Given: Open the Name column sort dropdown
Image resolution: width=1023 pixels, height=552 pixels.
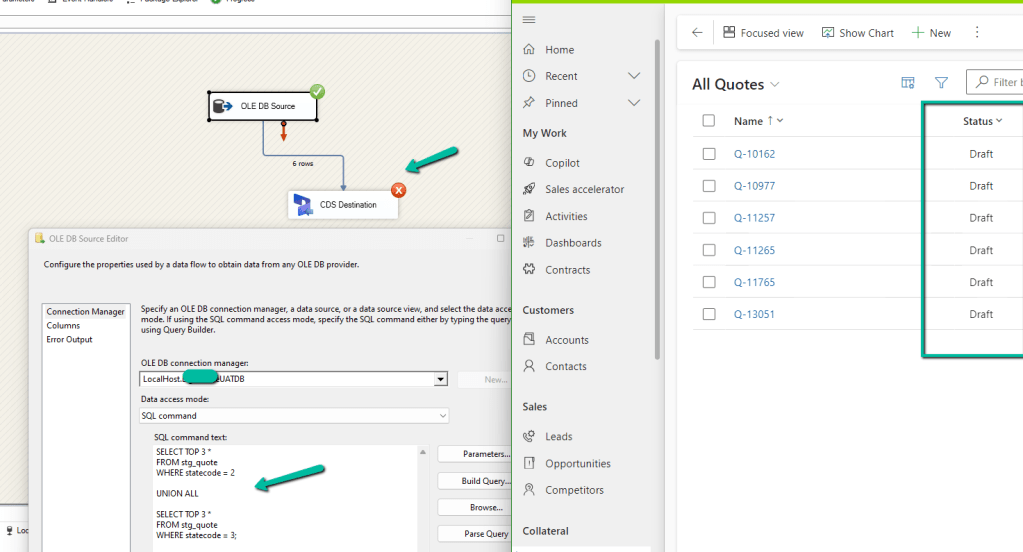Looking at the screenshot, I should [x=780, y=121].
